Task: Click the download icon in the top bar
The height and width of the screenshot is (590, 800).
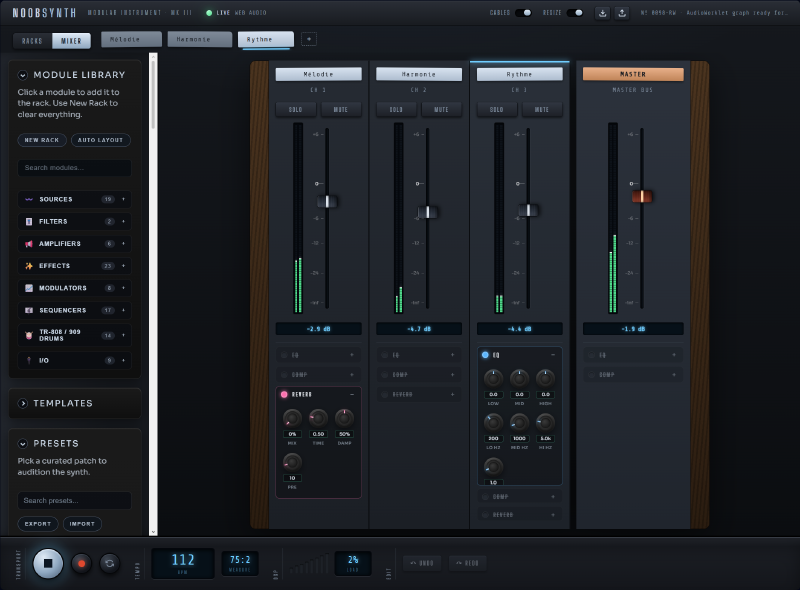Action: [603, 13]
